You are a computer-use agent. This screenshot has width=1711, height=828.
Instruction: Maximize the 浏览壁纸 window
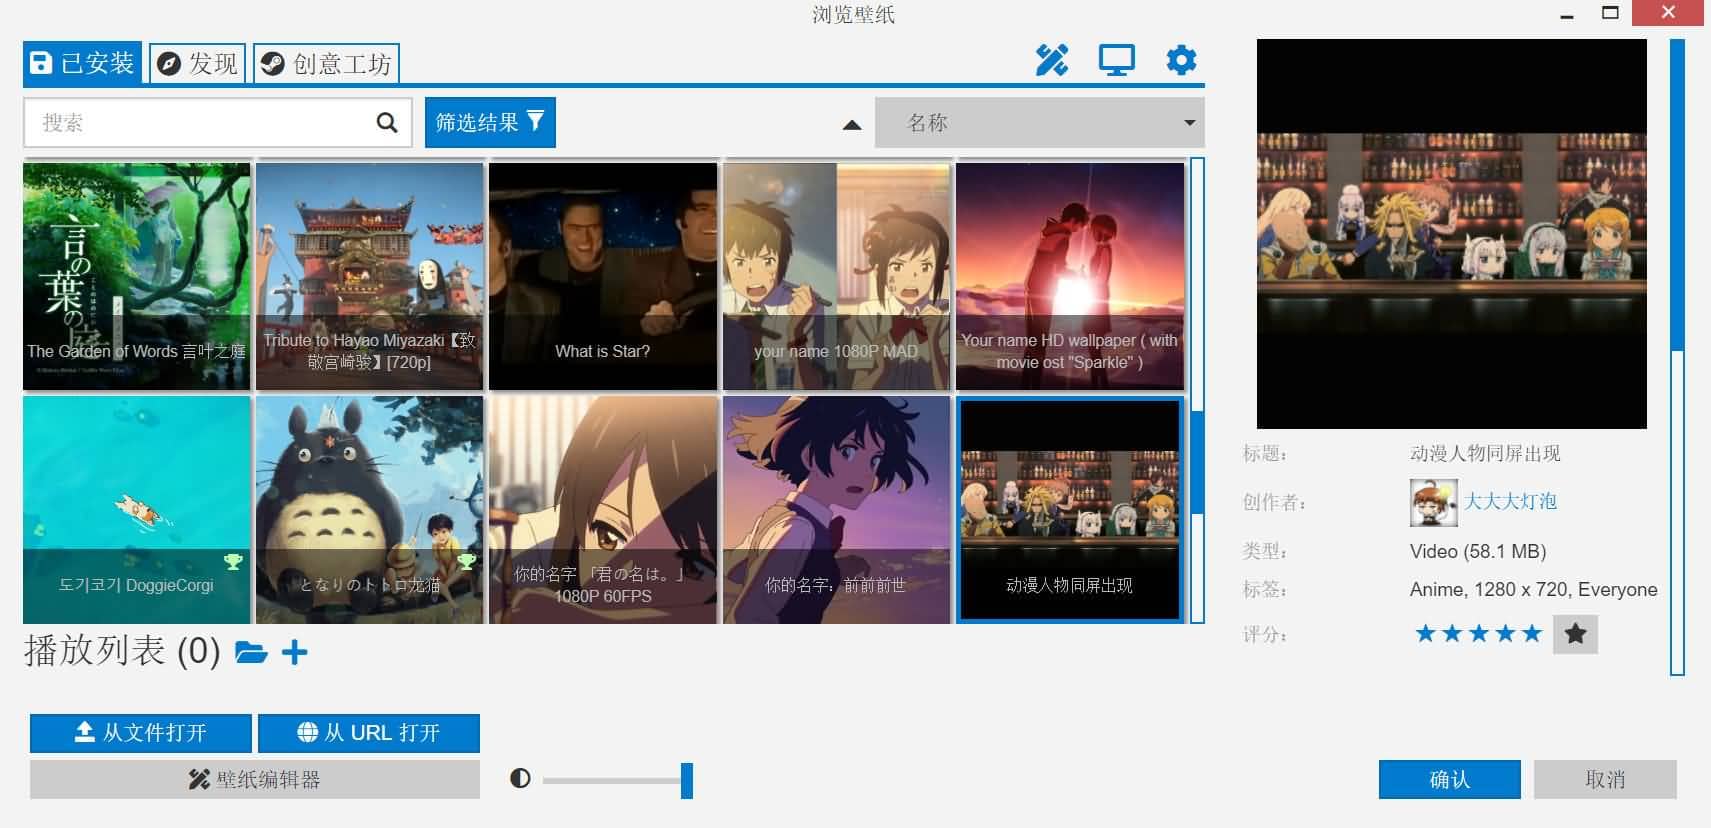1610,13
